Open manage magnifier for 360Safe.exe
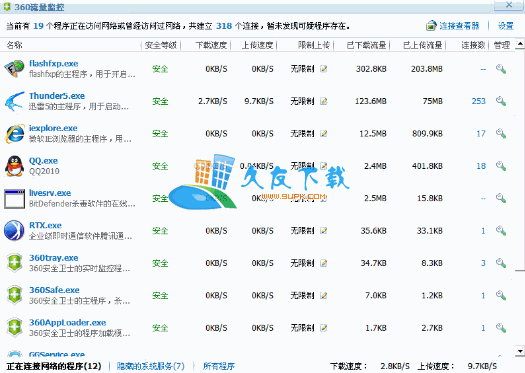 pos(501,295)
